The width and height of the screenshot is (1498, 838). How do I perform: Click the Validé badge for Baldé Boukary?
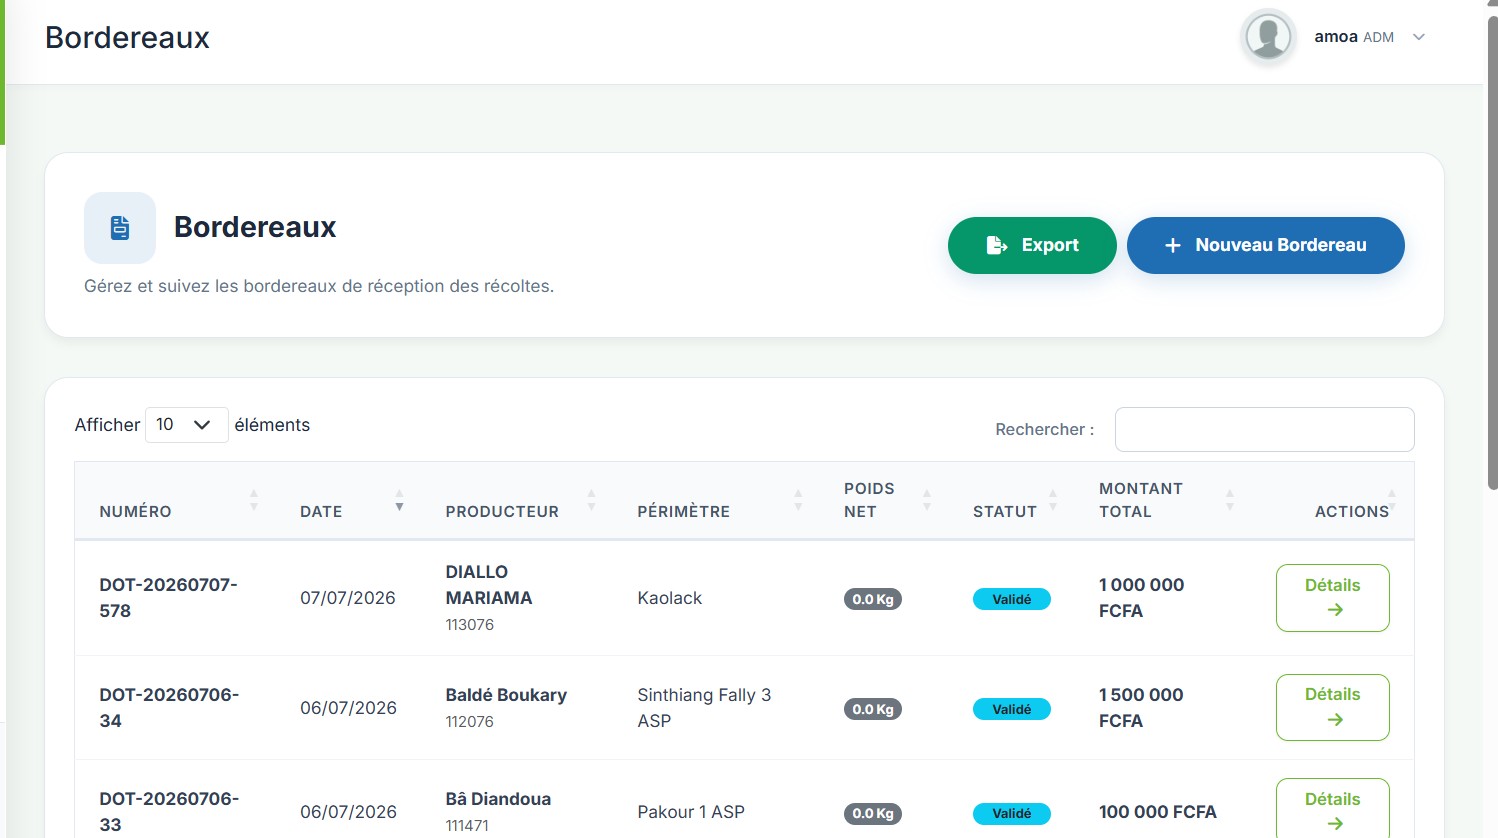click(1012, 709)
